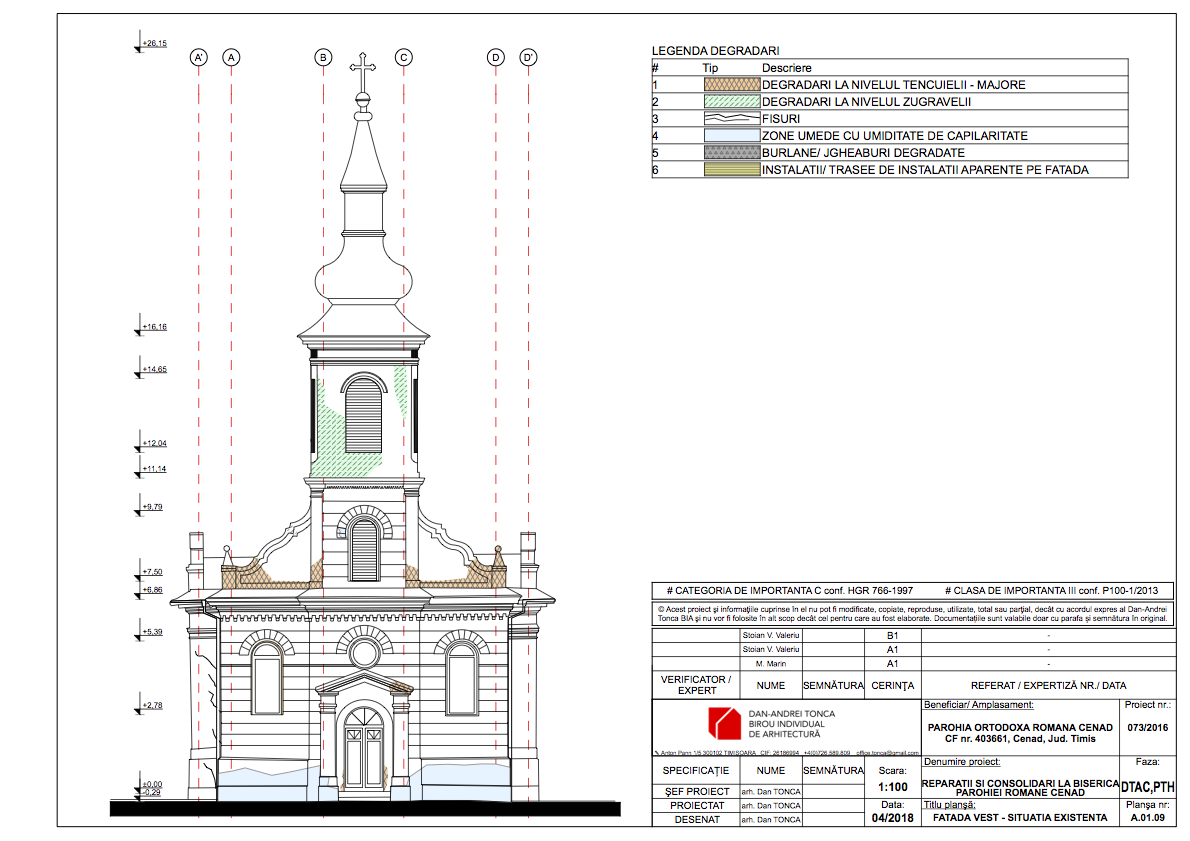The width and height of the screenshot is (1190, 841).
Task: Click the brown hatch swatch for major plaster degradation
Action: [x=731, y=85]
